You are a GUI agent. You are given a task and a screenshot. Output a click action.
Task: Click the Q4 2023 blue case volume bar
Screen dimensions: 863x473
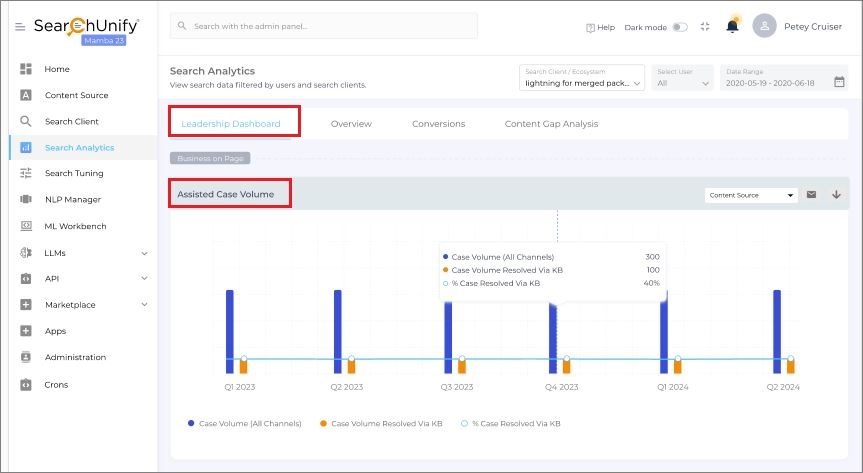click(x=553, y=335)
